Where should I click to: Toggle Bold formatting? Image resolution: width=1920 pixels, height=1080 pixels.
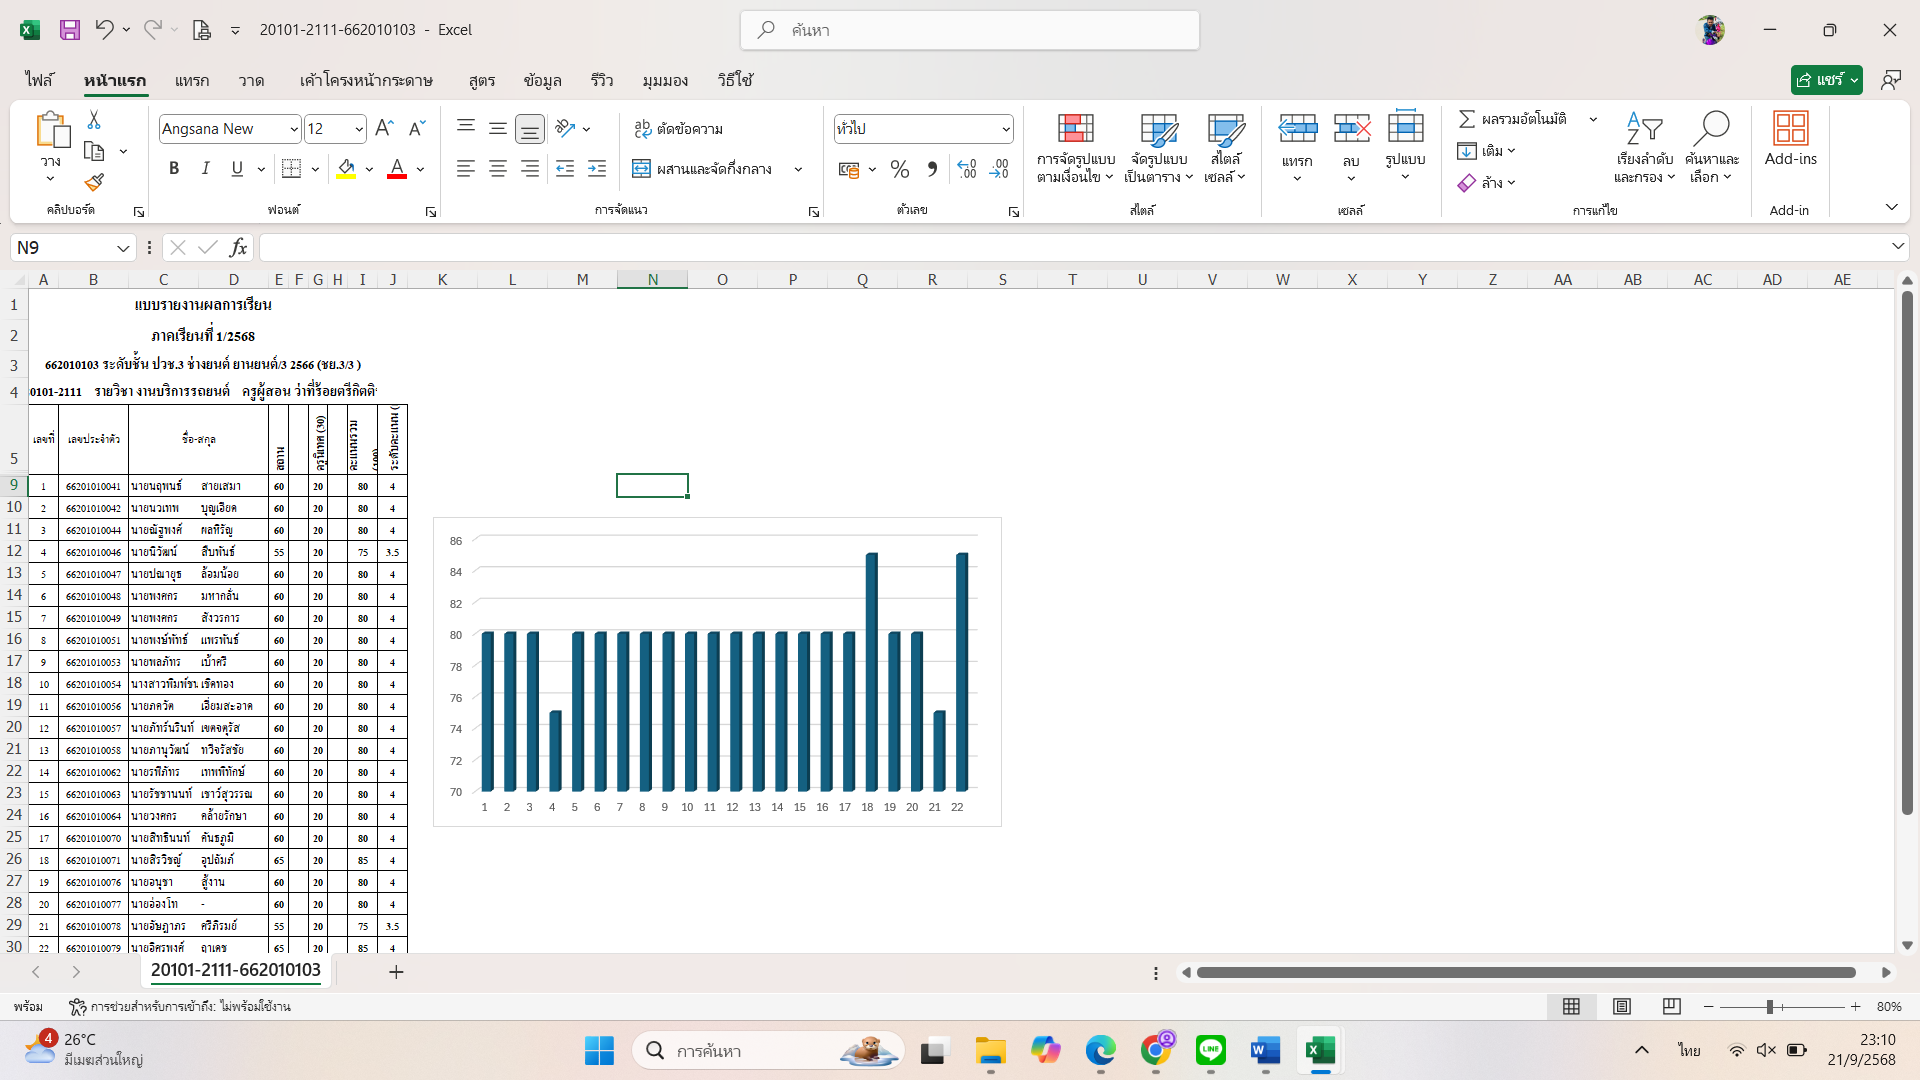(174, 169)
